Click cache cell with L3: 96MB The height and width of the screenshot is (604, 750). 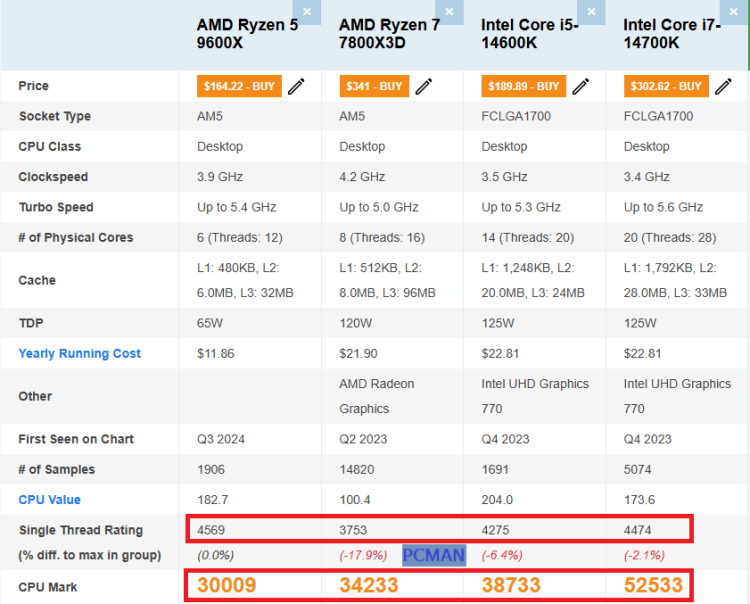coord(387,280)
